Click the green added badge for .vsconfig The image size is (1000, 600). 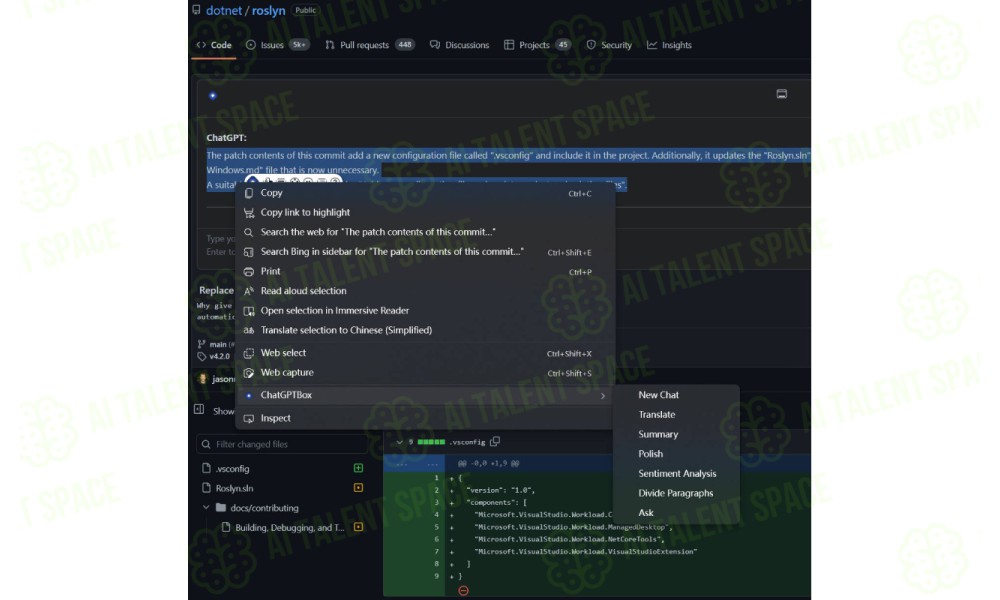click(x=358, y=468)
